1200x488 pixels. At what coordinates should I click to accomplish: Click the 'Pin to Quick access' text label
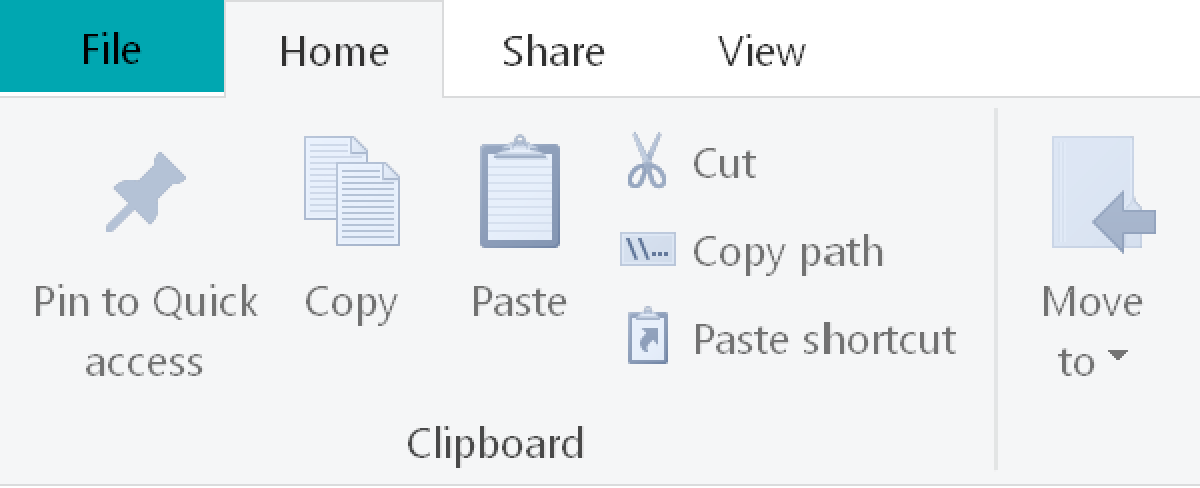[x=145, y=330]
